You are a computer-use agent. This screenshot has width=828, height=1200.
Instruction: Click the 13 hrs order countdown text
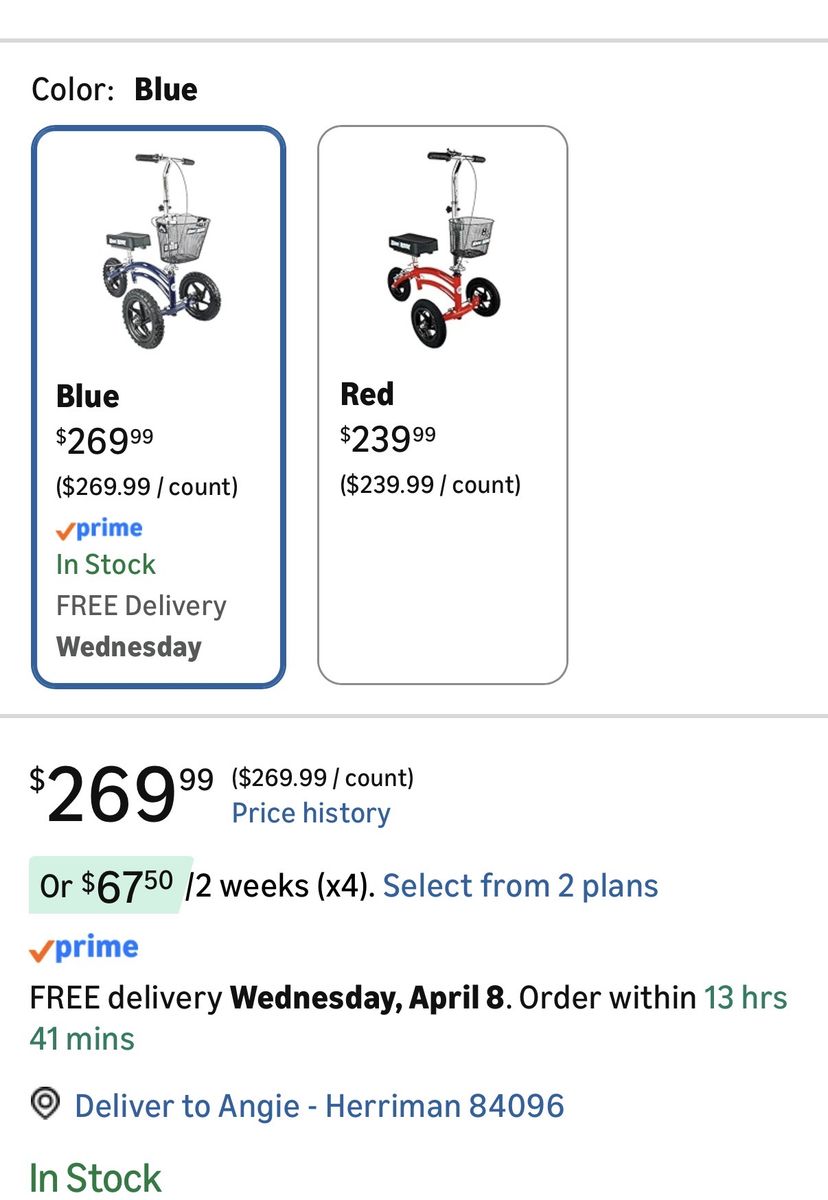(x=745, y=998)
